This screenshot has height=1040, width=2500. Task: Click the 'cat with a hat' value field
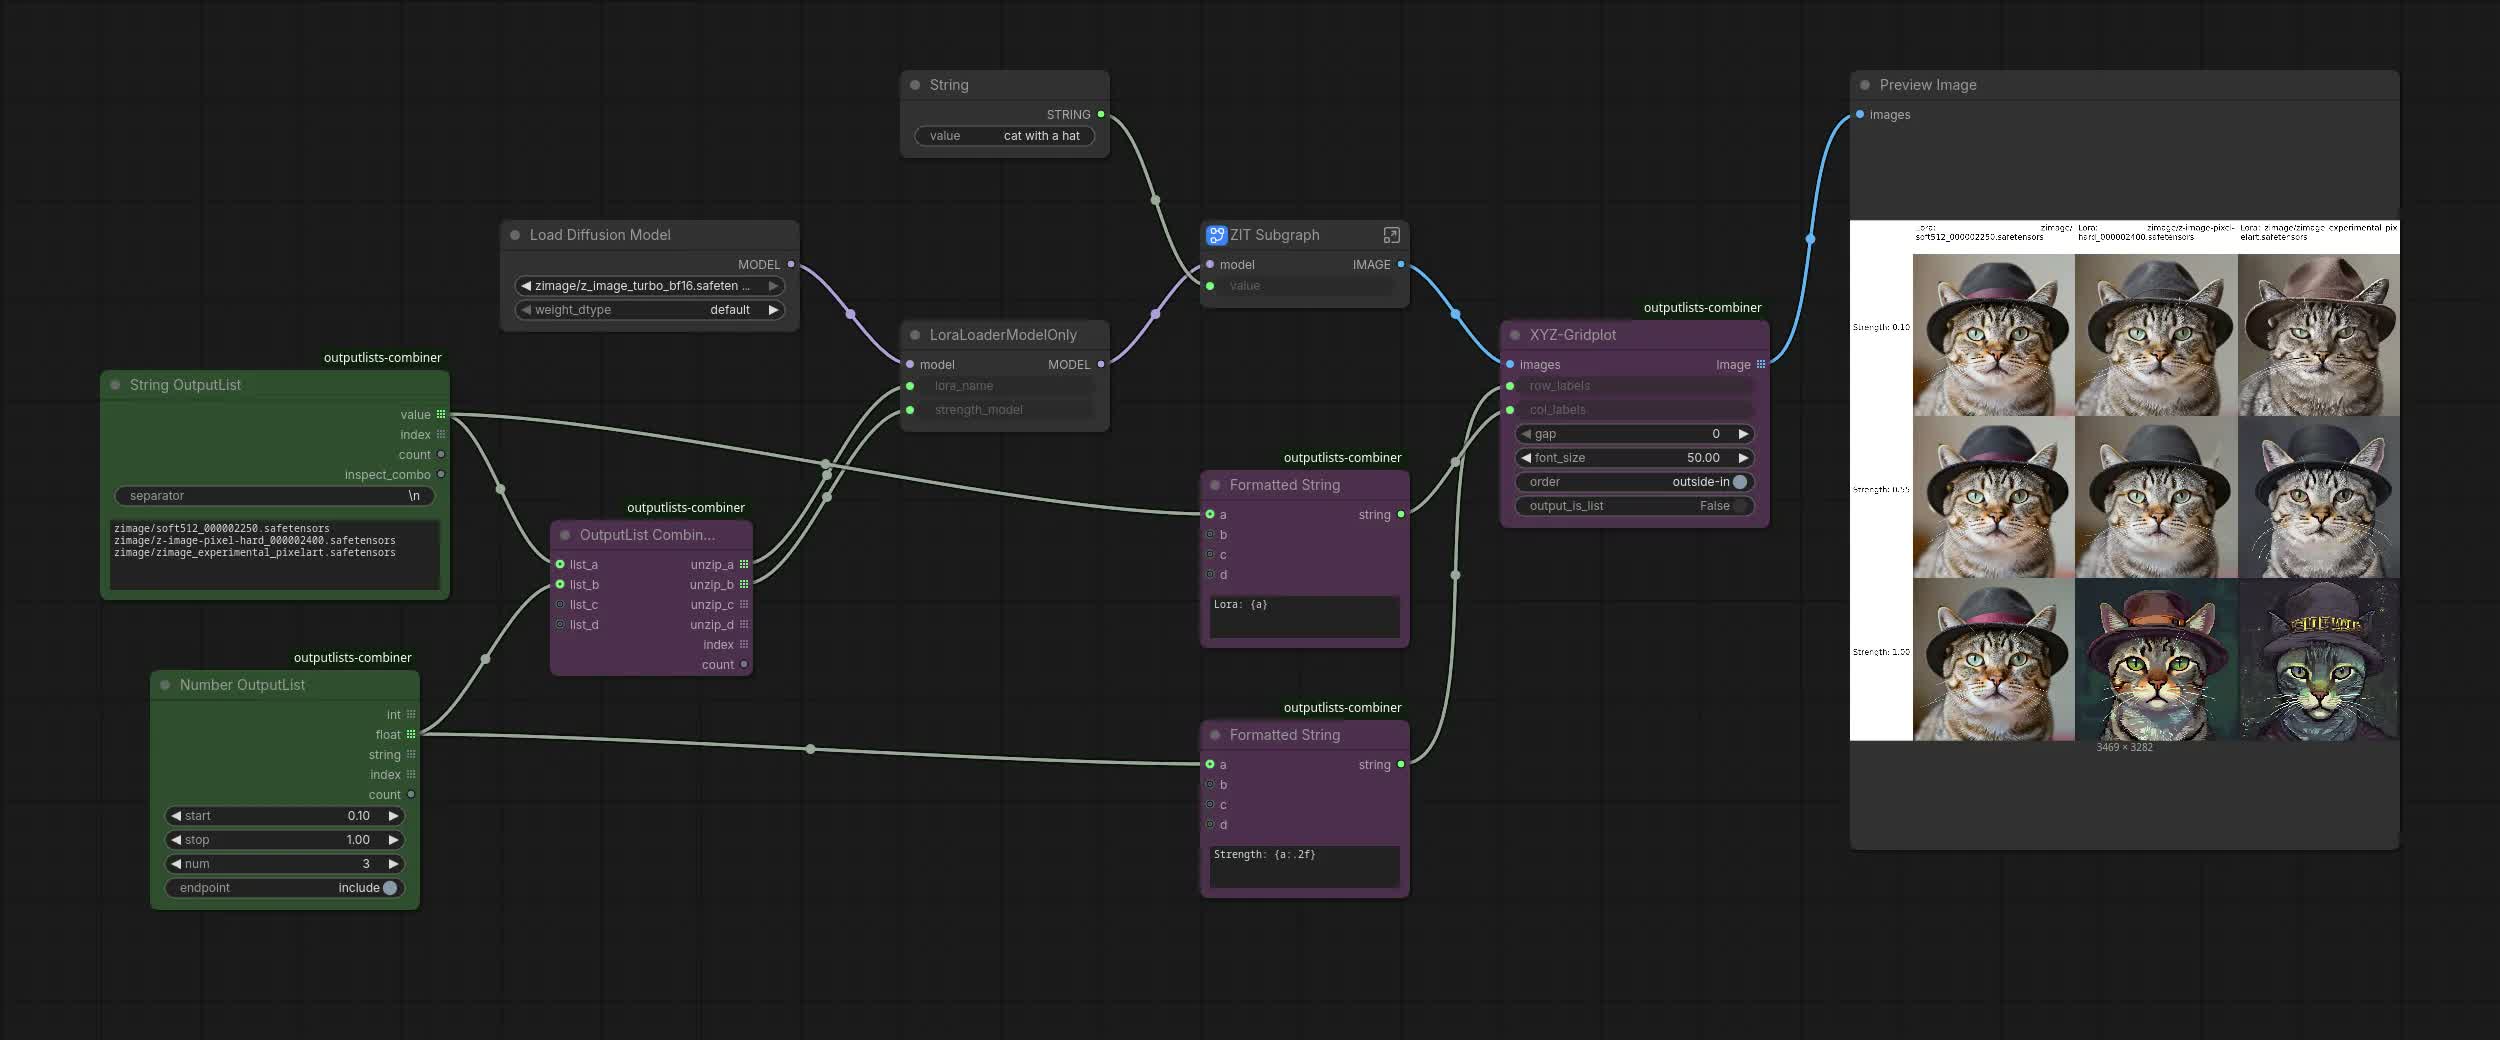[1004, 136]
